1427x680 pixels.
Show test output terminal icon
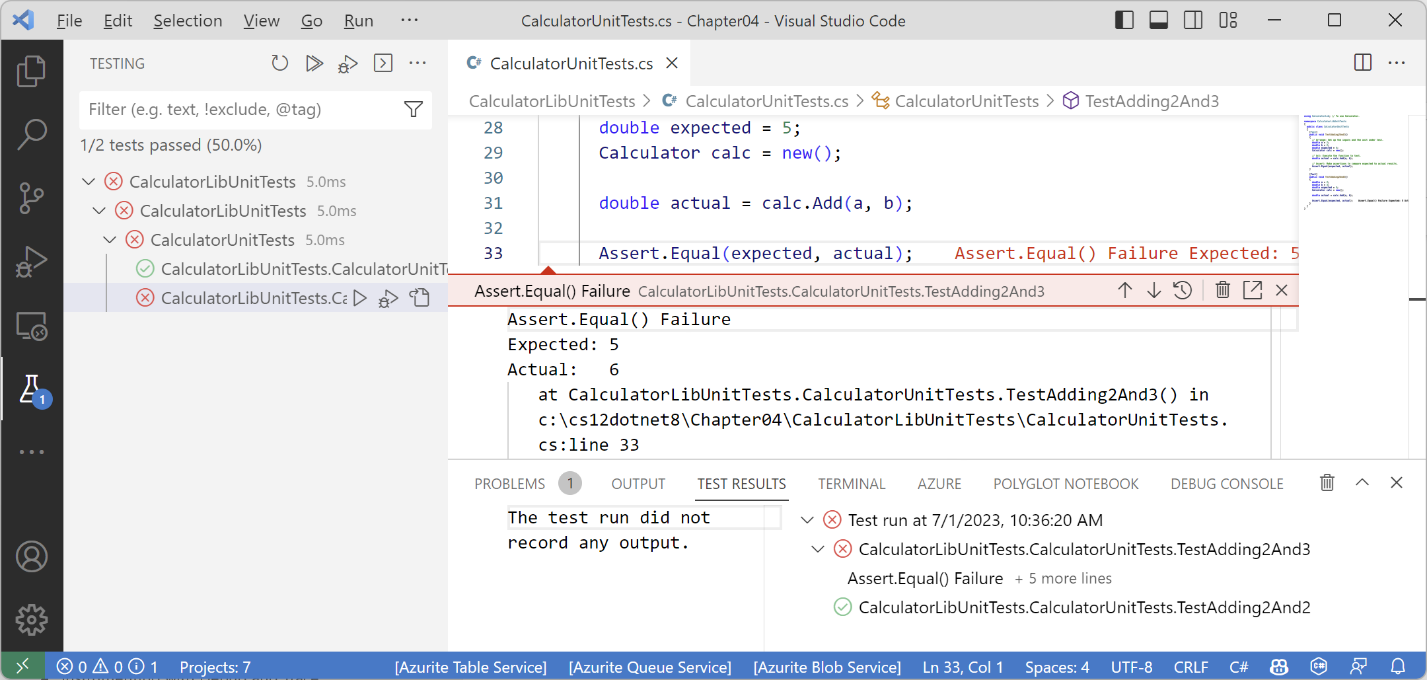pos(382,64)
